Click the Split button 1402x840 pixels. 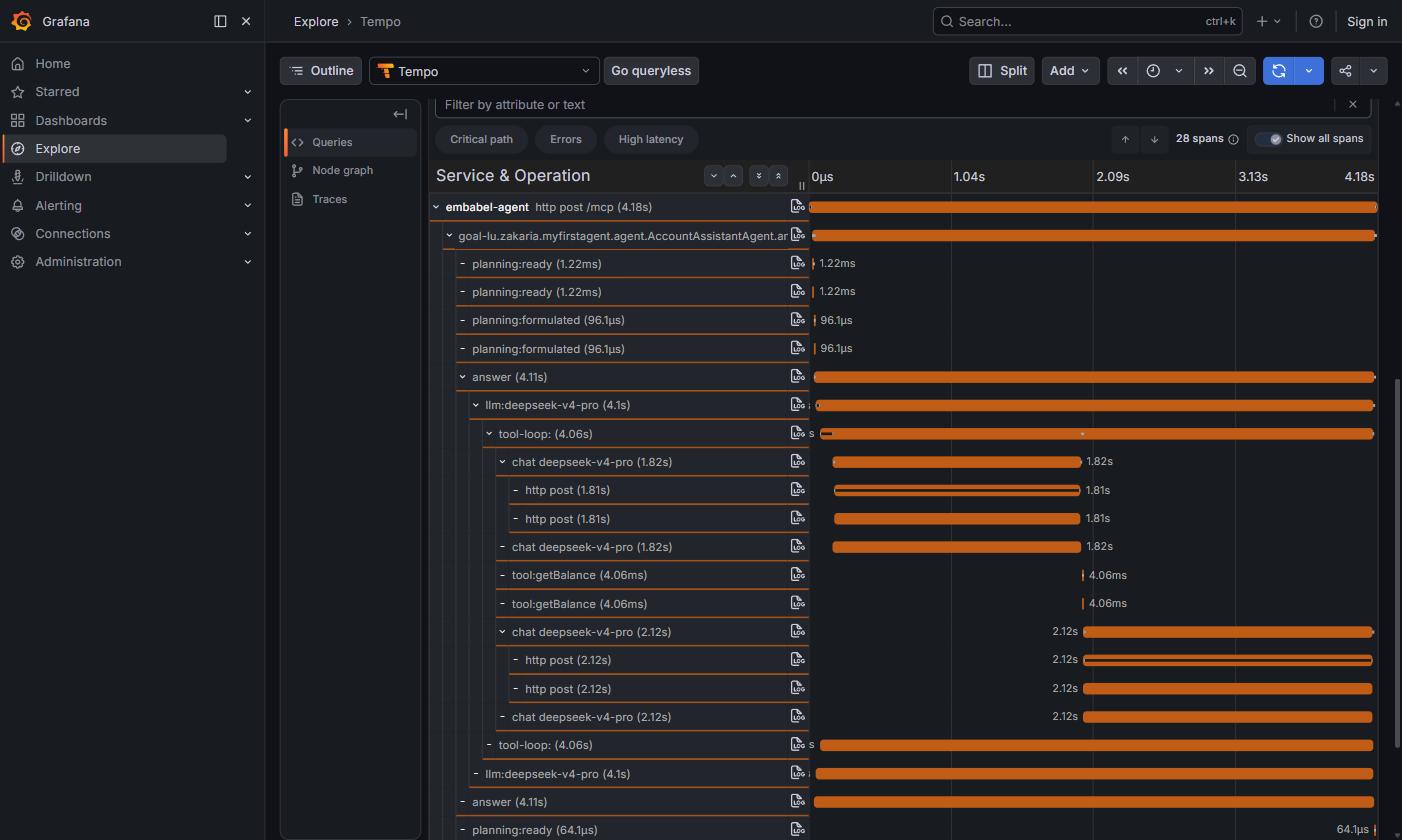tap(1002, 71)
